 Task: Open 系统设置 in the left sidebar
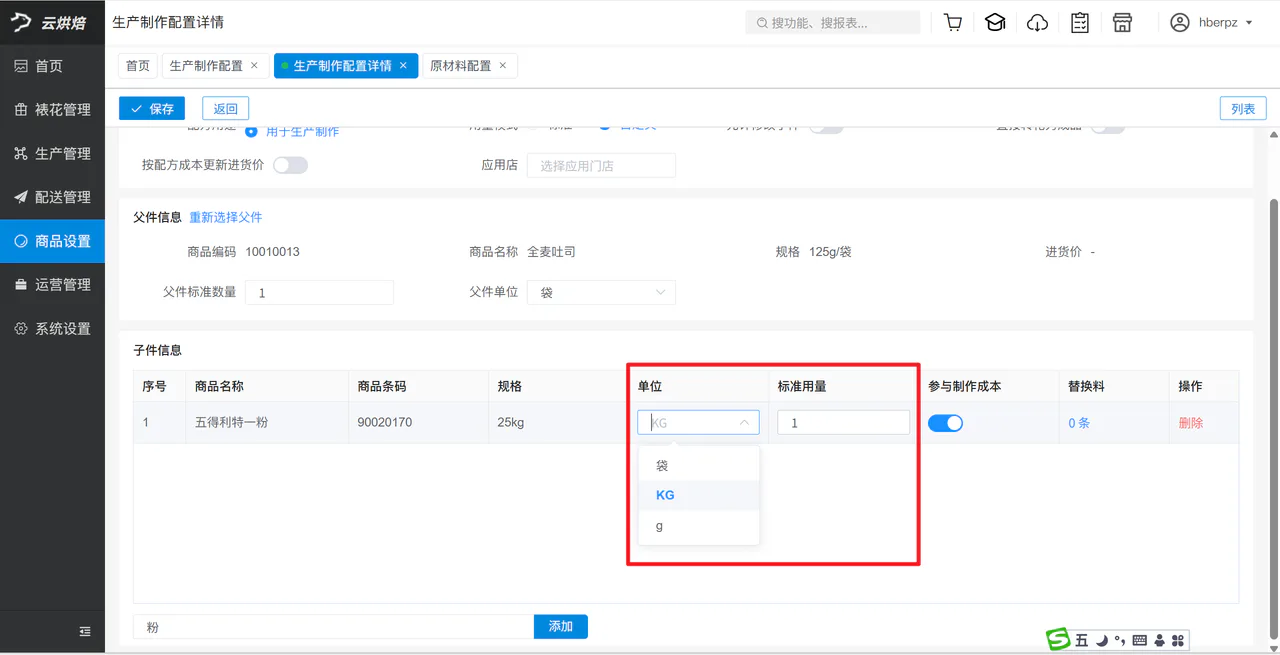[52, 329]
